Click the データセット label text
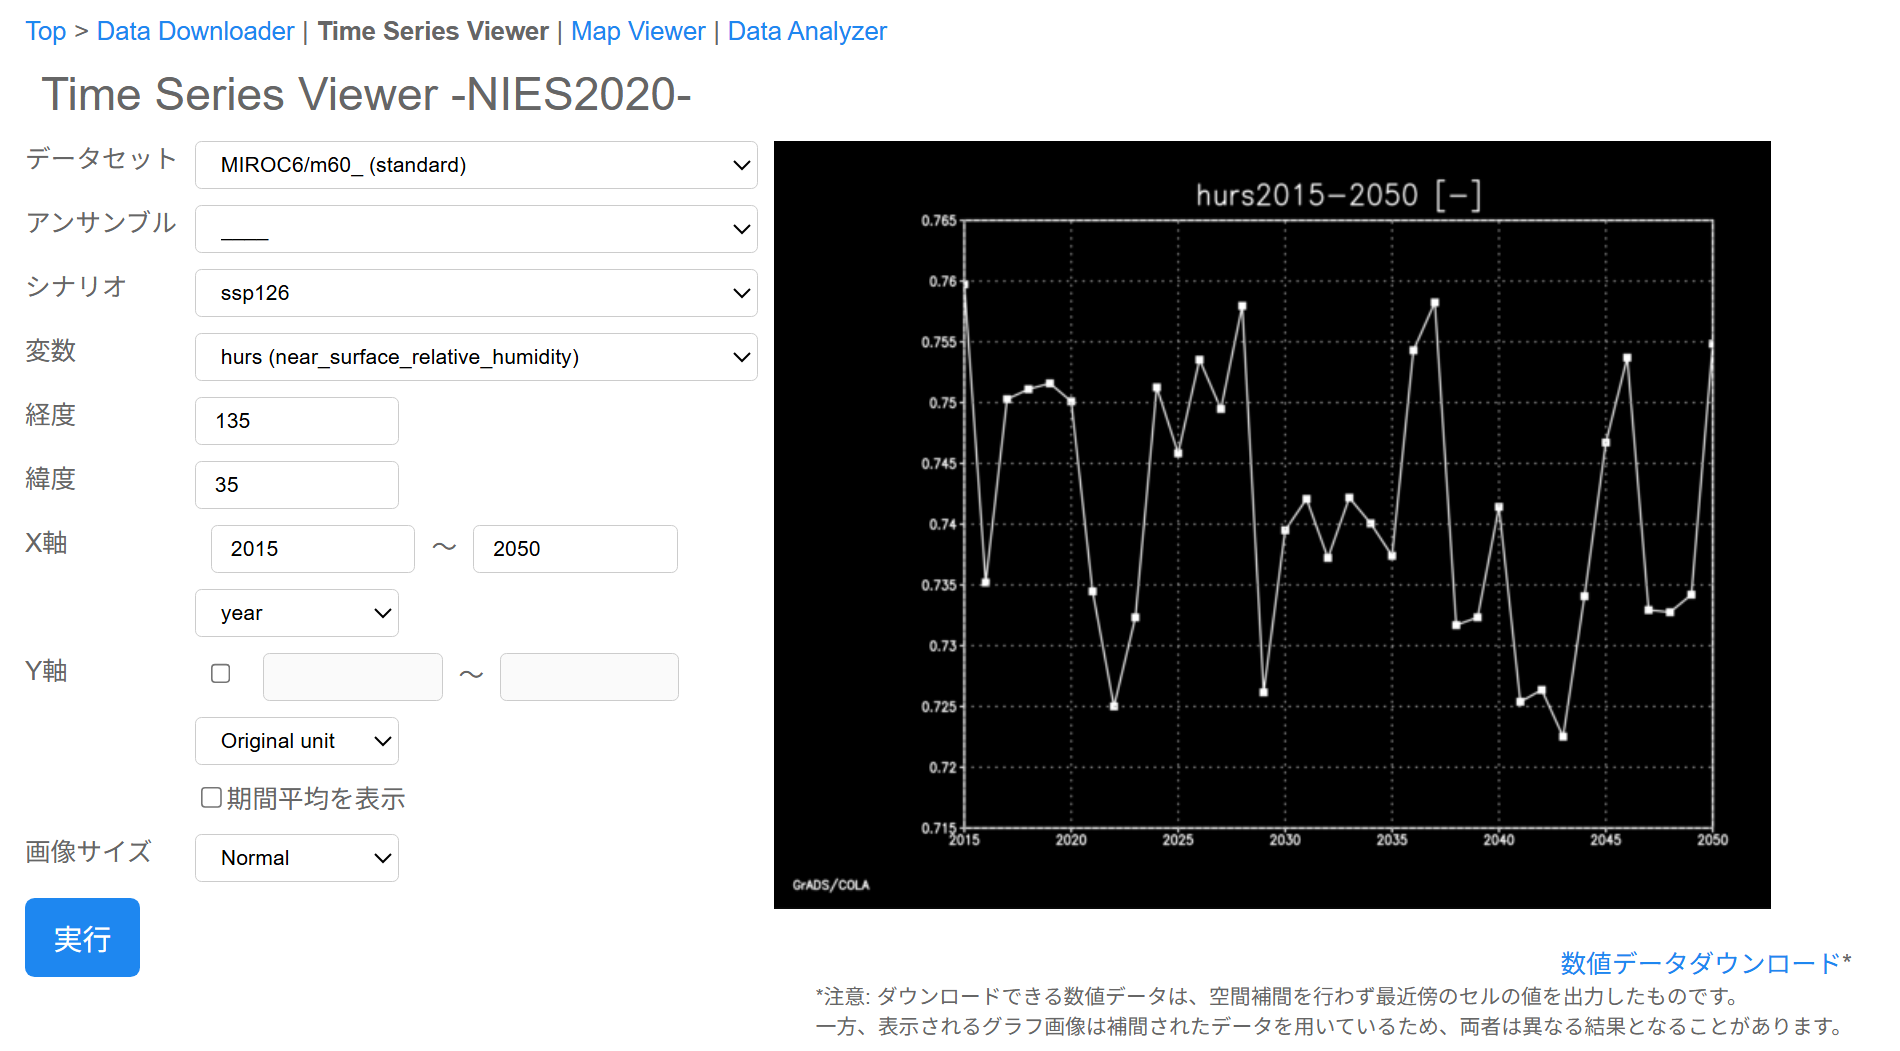Viewport: 1900px width, 1051px height. click(x=101, y=159)
